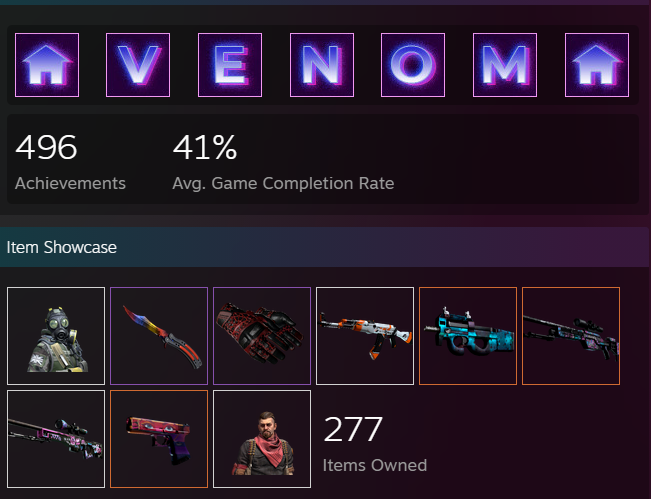Open the butterfly knife item
This screenshot has height=499, width=651.
click(159, 336)
